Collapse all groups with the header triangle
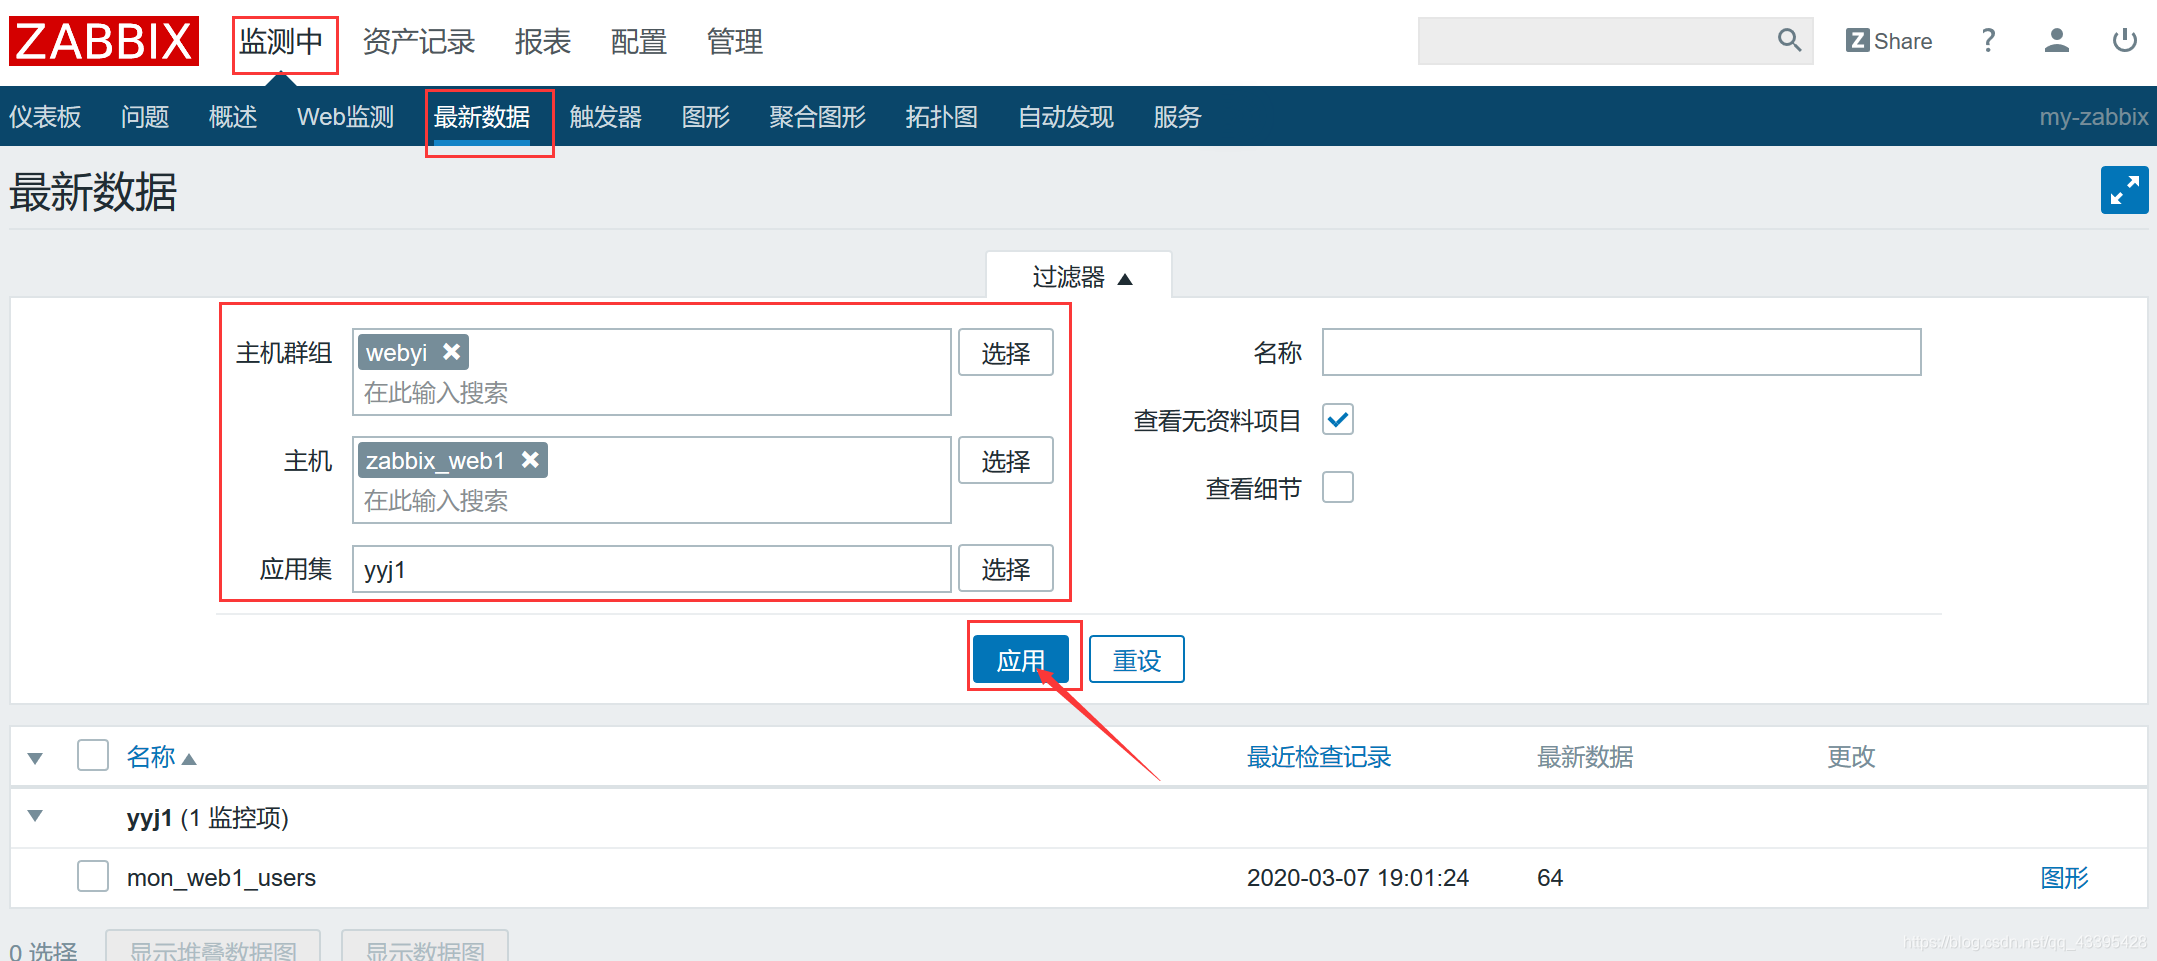 (35, 758)
